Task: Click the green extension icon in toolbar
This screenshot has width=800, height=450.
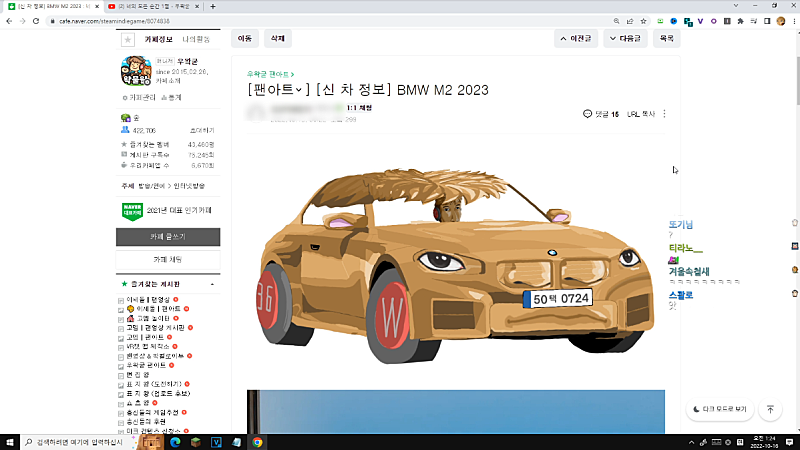Action: pos(660,21)
